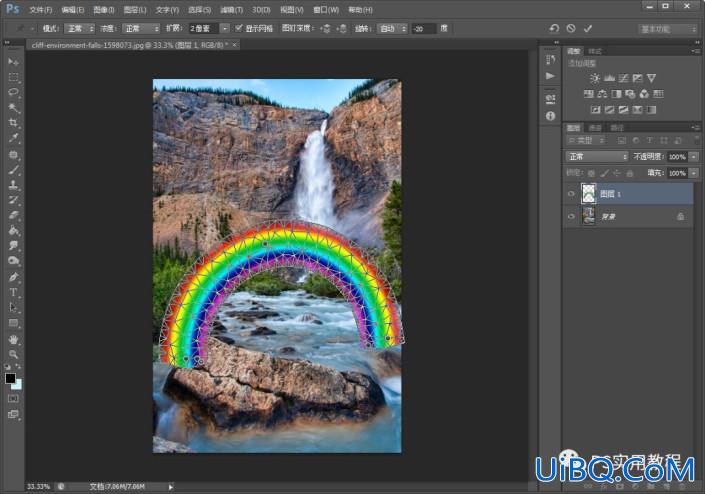Select the Magic Wand tool
Screen dimensions: 705x494
13,107
